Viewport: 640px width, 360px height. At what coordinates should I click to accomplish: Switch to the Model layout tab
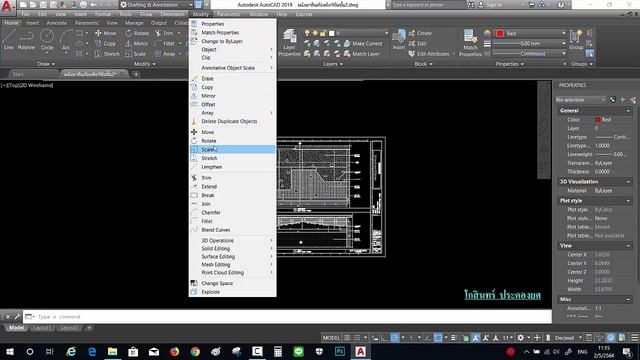point(16,328)
